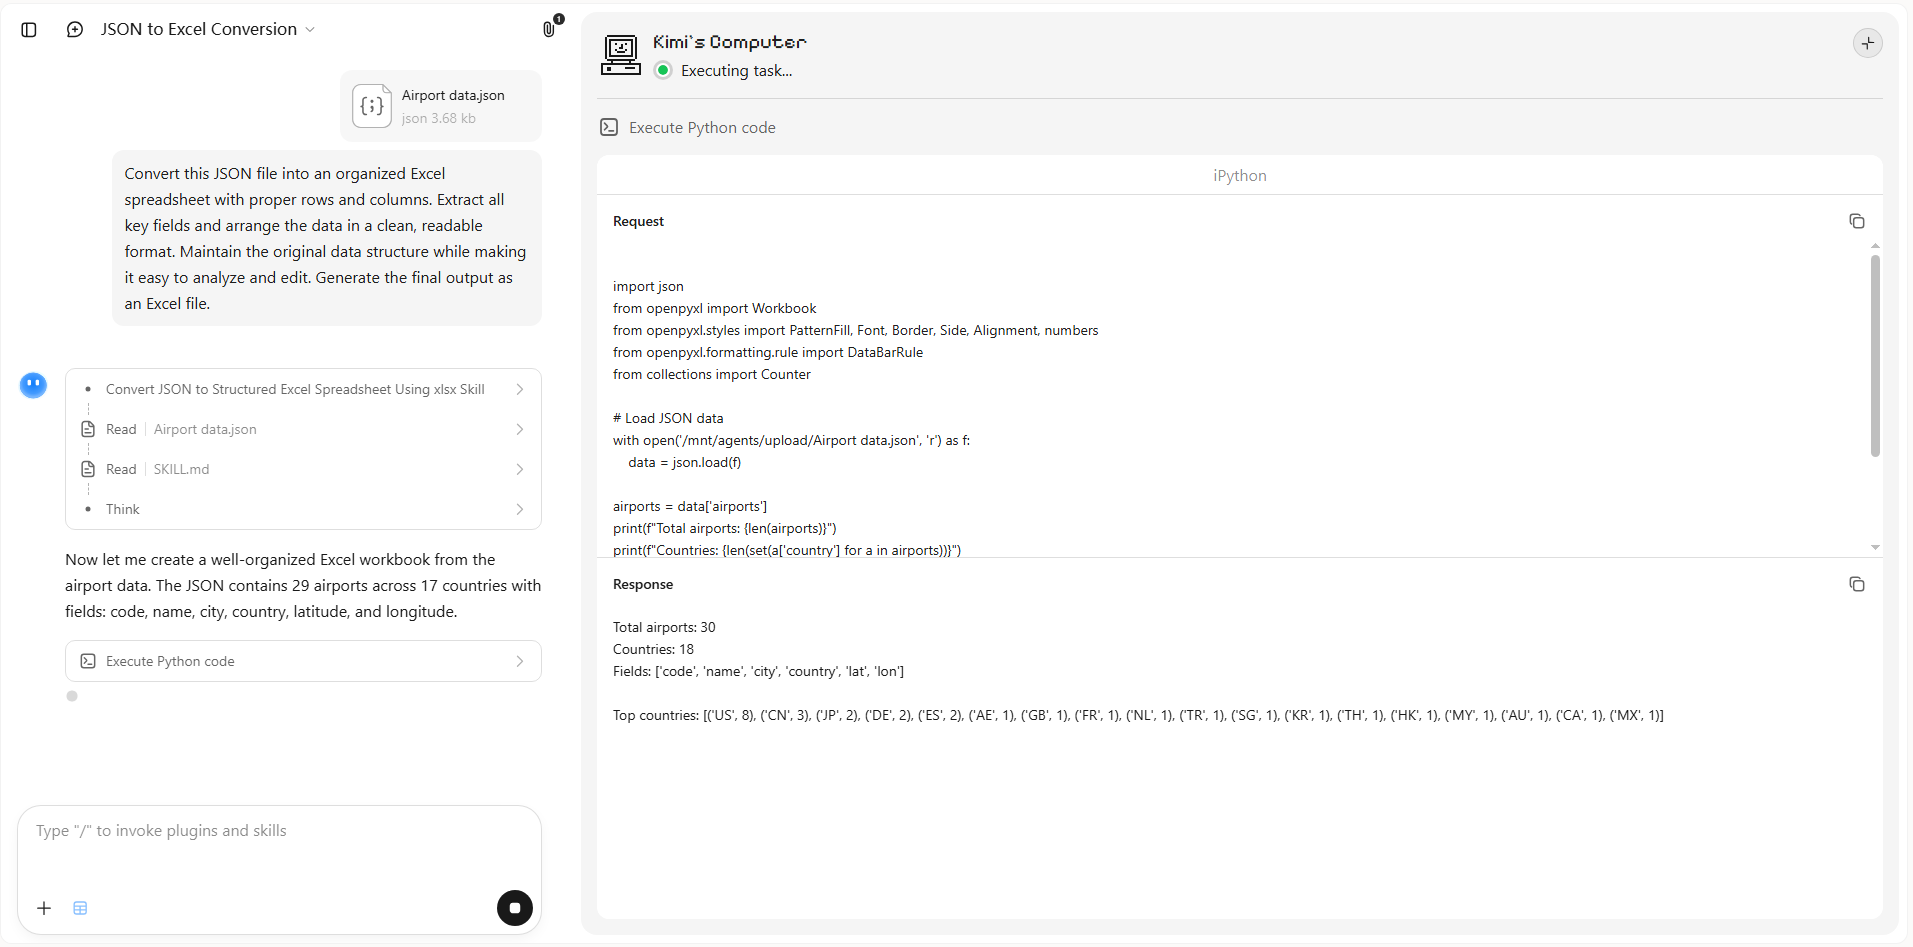This screenshot has height=947, width=1913.
Task: Open the attachments paperclip icon
Action: click(x=549, y=29)
